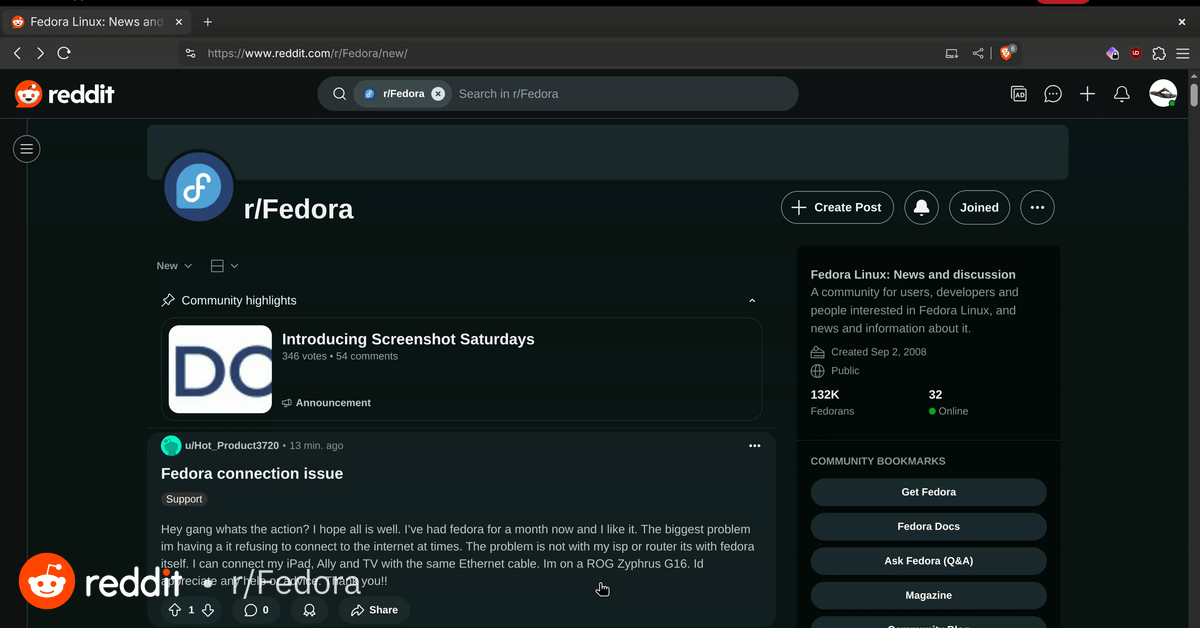1200x628 pixels.
Task: Open the feed view layout dropdown
Action: (225, 266)
